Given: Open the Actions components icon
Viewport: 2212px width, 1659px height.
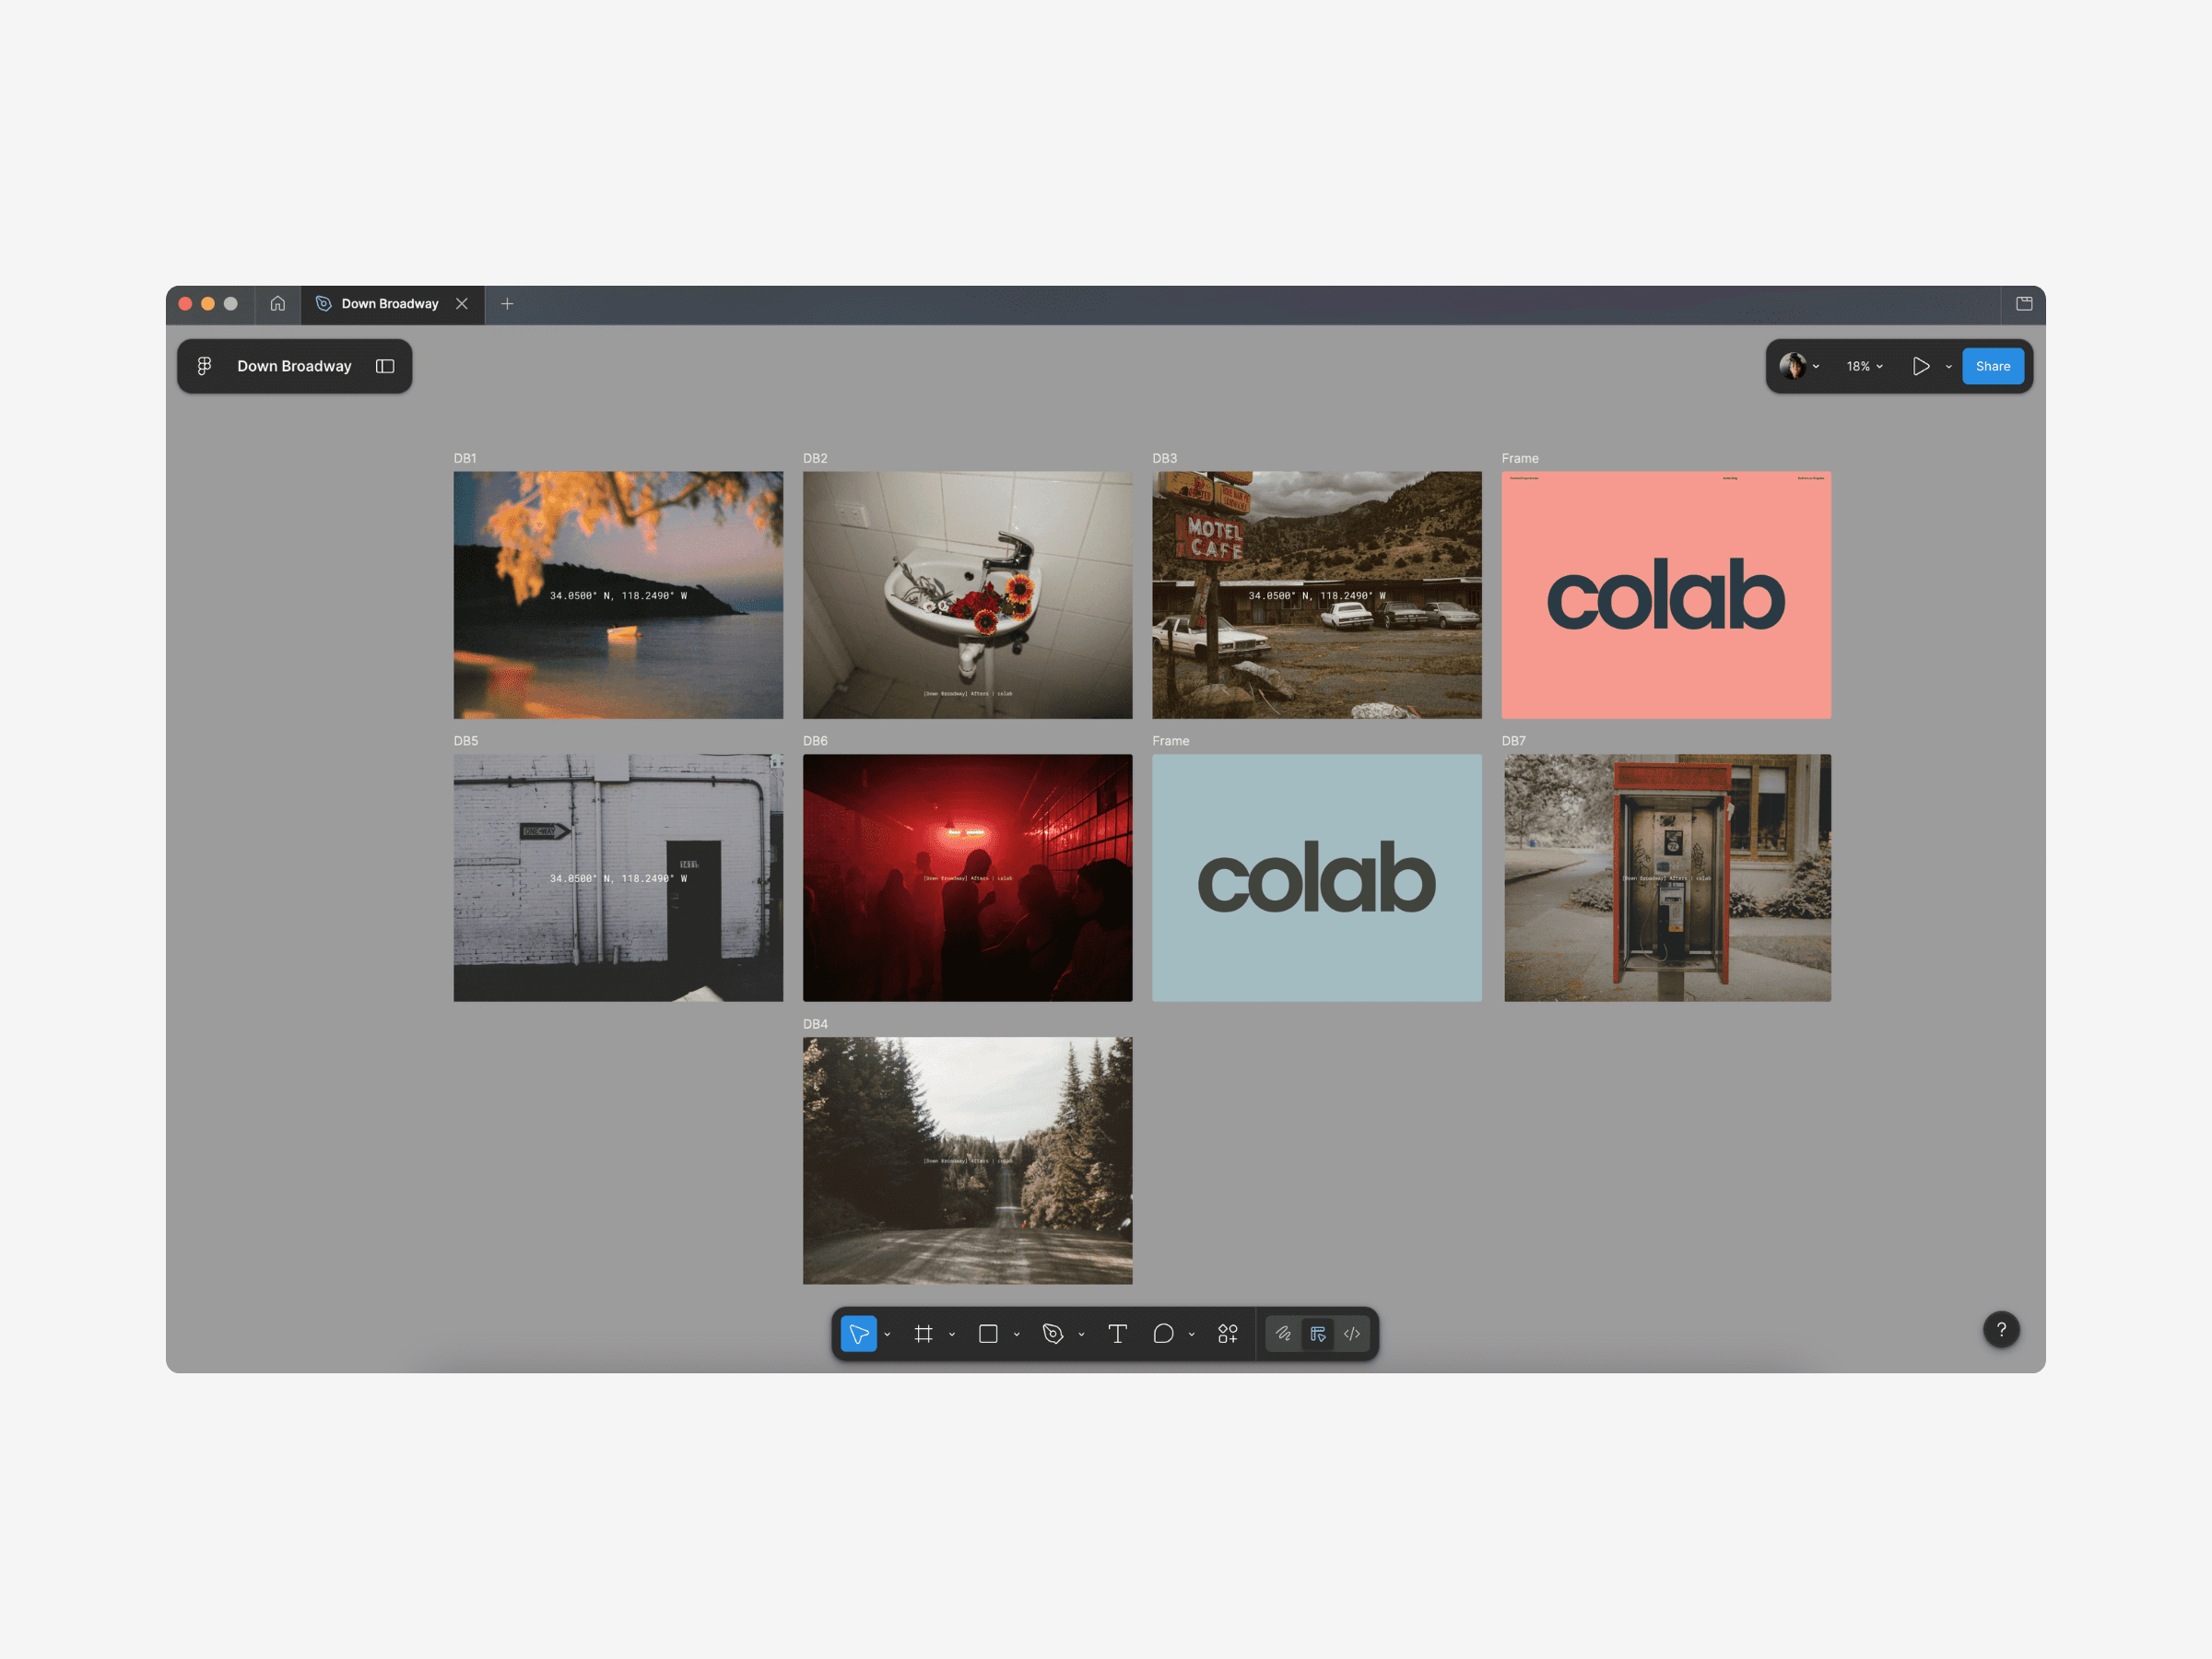Looking at the screenshot, I should pyautogui.click(x=1227, y=1333).
